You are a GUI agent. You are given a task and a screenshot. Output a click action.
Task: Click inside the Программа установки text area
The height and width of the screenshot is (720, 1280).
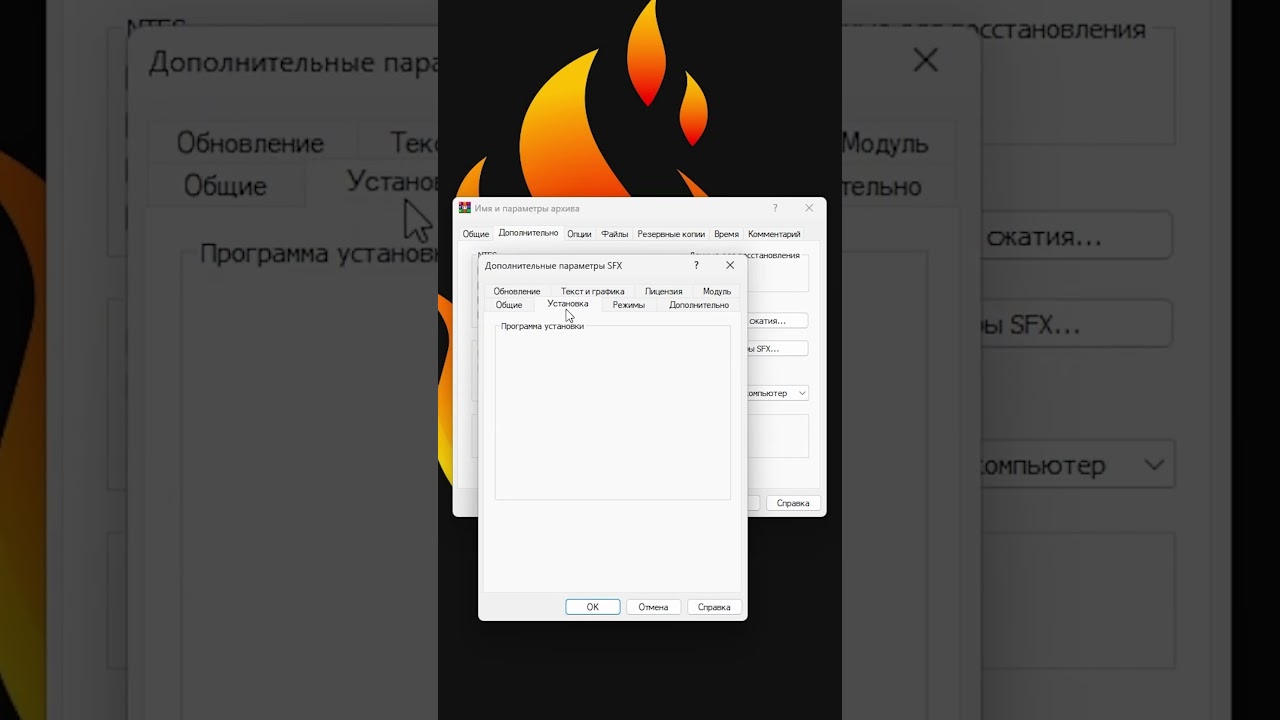612,415
